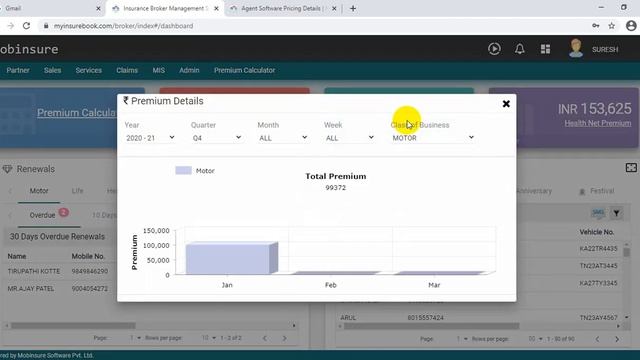Click the Premium Calculator card link
This screenshot has width=640, height=360.
77,113
